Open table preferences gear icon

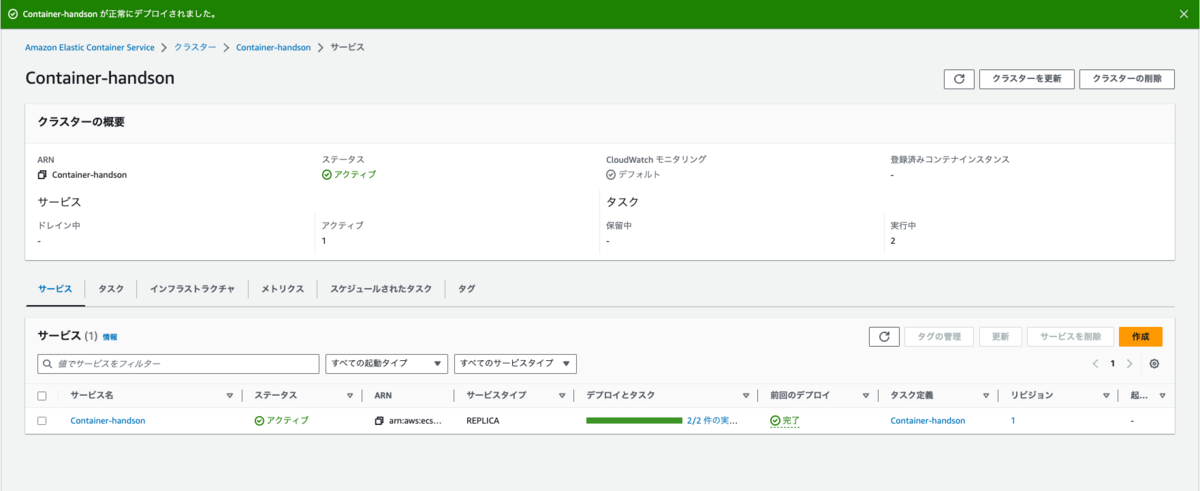(x=1155, y=364)
